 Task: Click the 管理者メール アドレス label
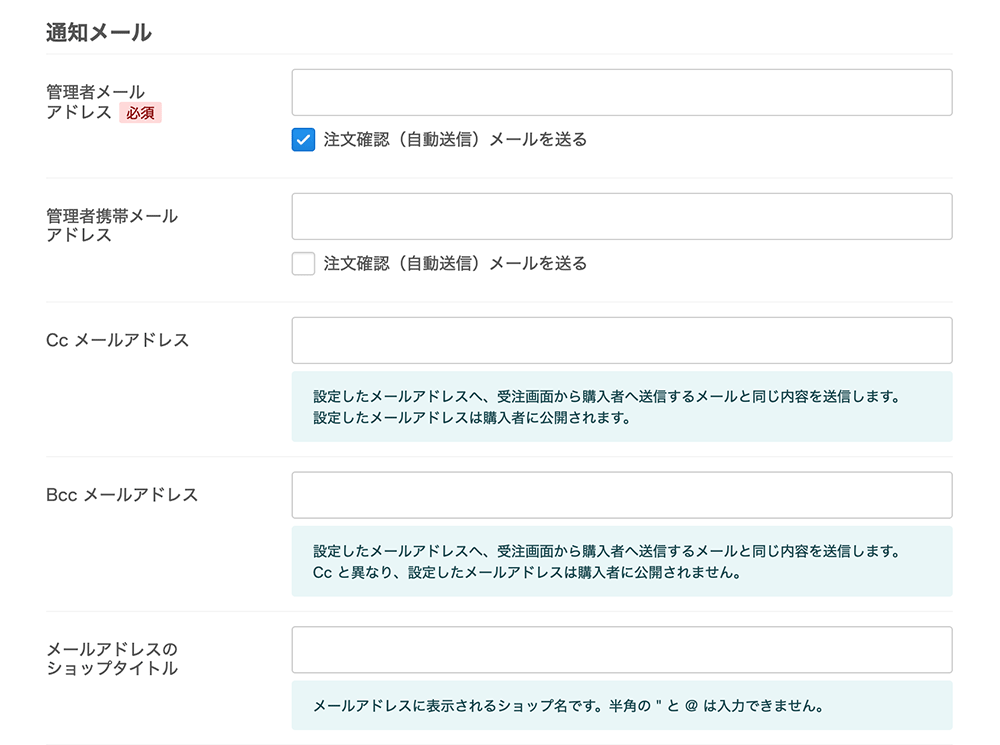coord(96,102)
